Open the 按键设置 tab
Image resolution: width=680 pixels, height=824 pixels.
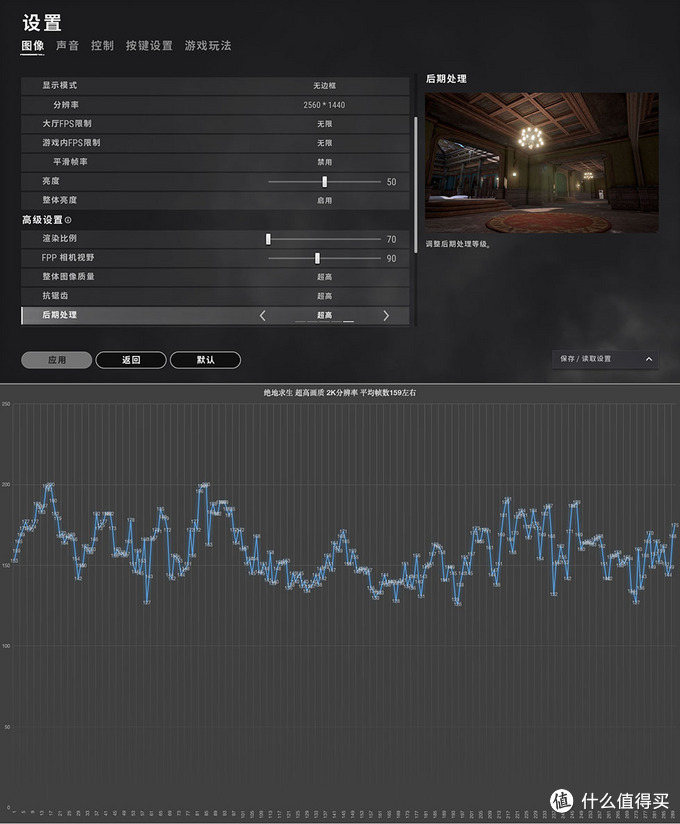click(x=149, y=46)
